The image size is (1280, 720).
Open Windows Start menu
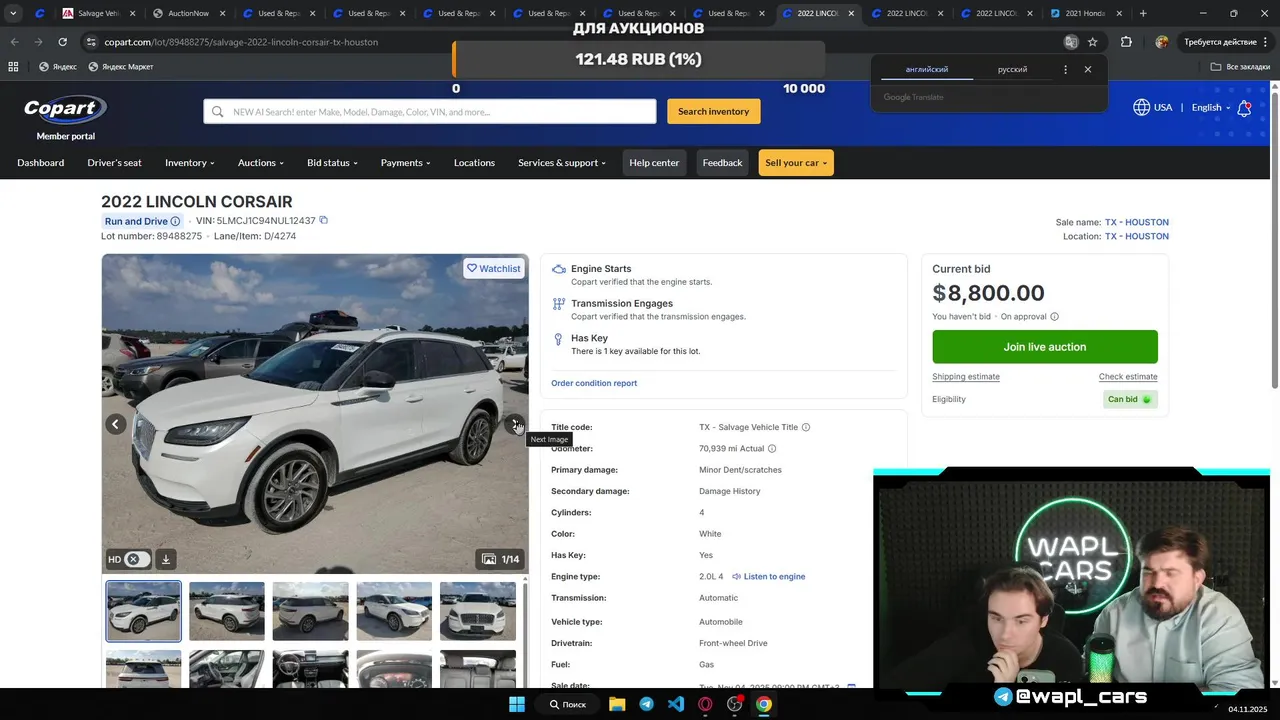click(x=517, y=704)
